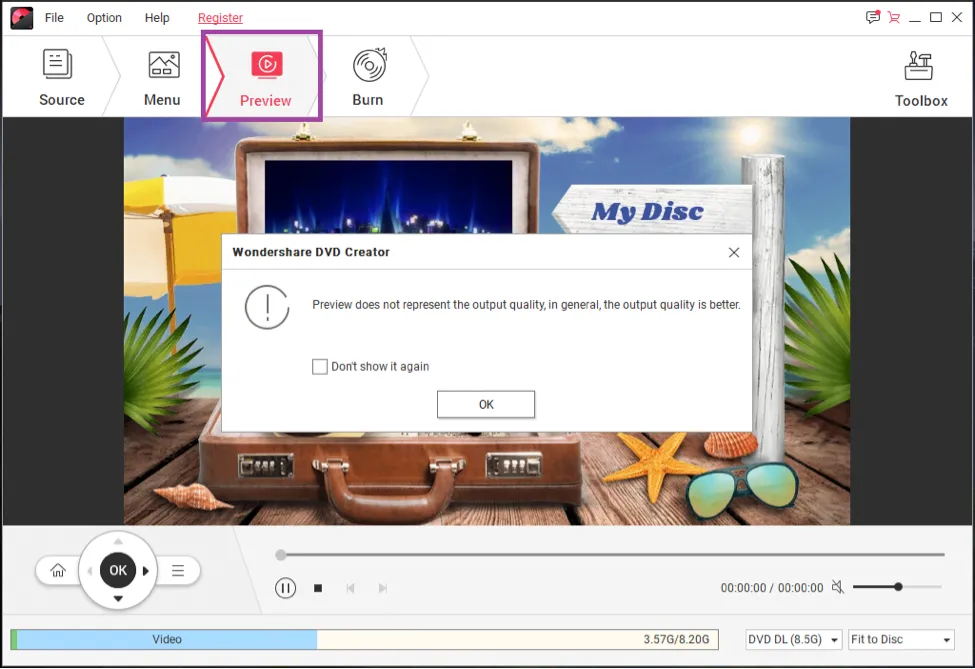Click the playback seek bar
Viewport: 975px width, 669px height.
coord(611,554)
